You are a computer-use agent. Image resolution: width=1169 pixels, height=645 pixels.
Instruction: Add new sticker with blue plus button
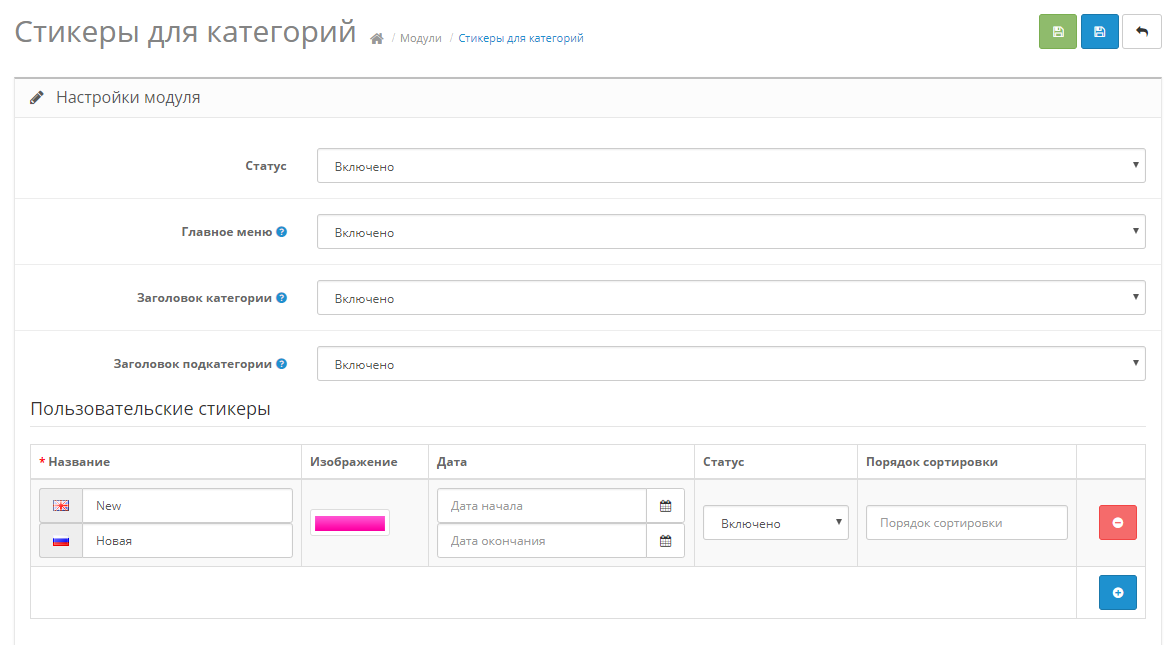(x=1117, y=593)
